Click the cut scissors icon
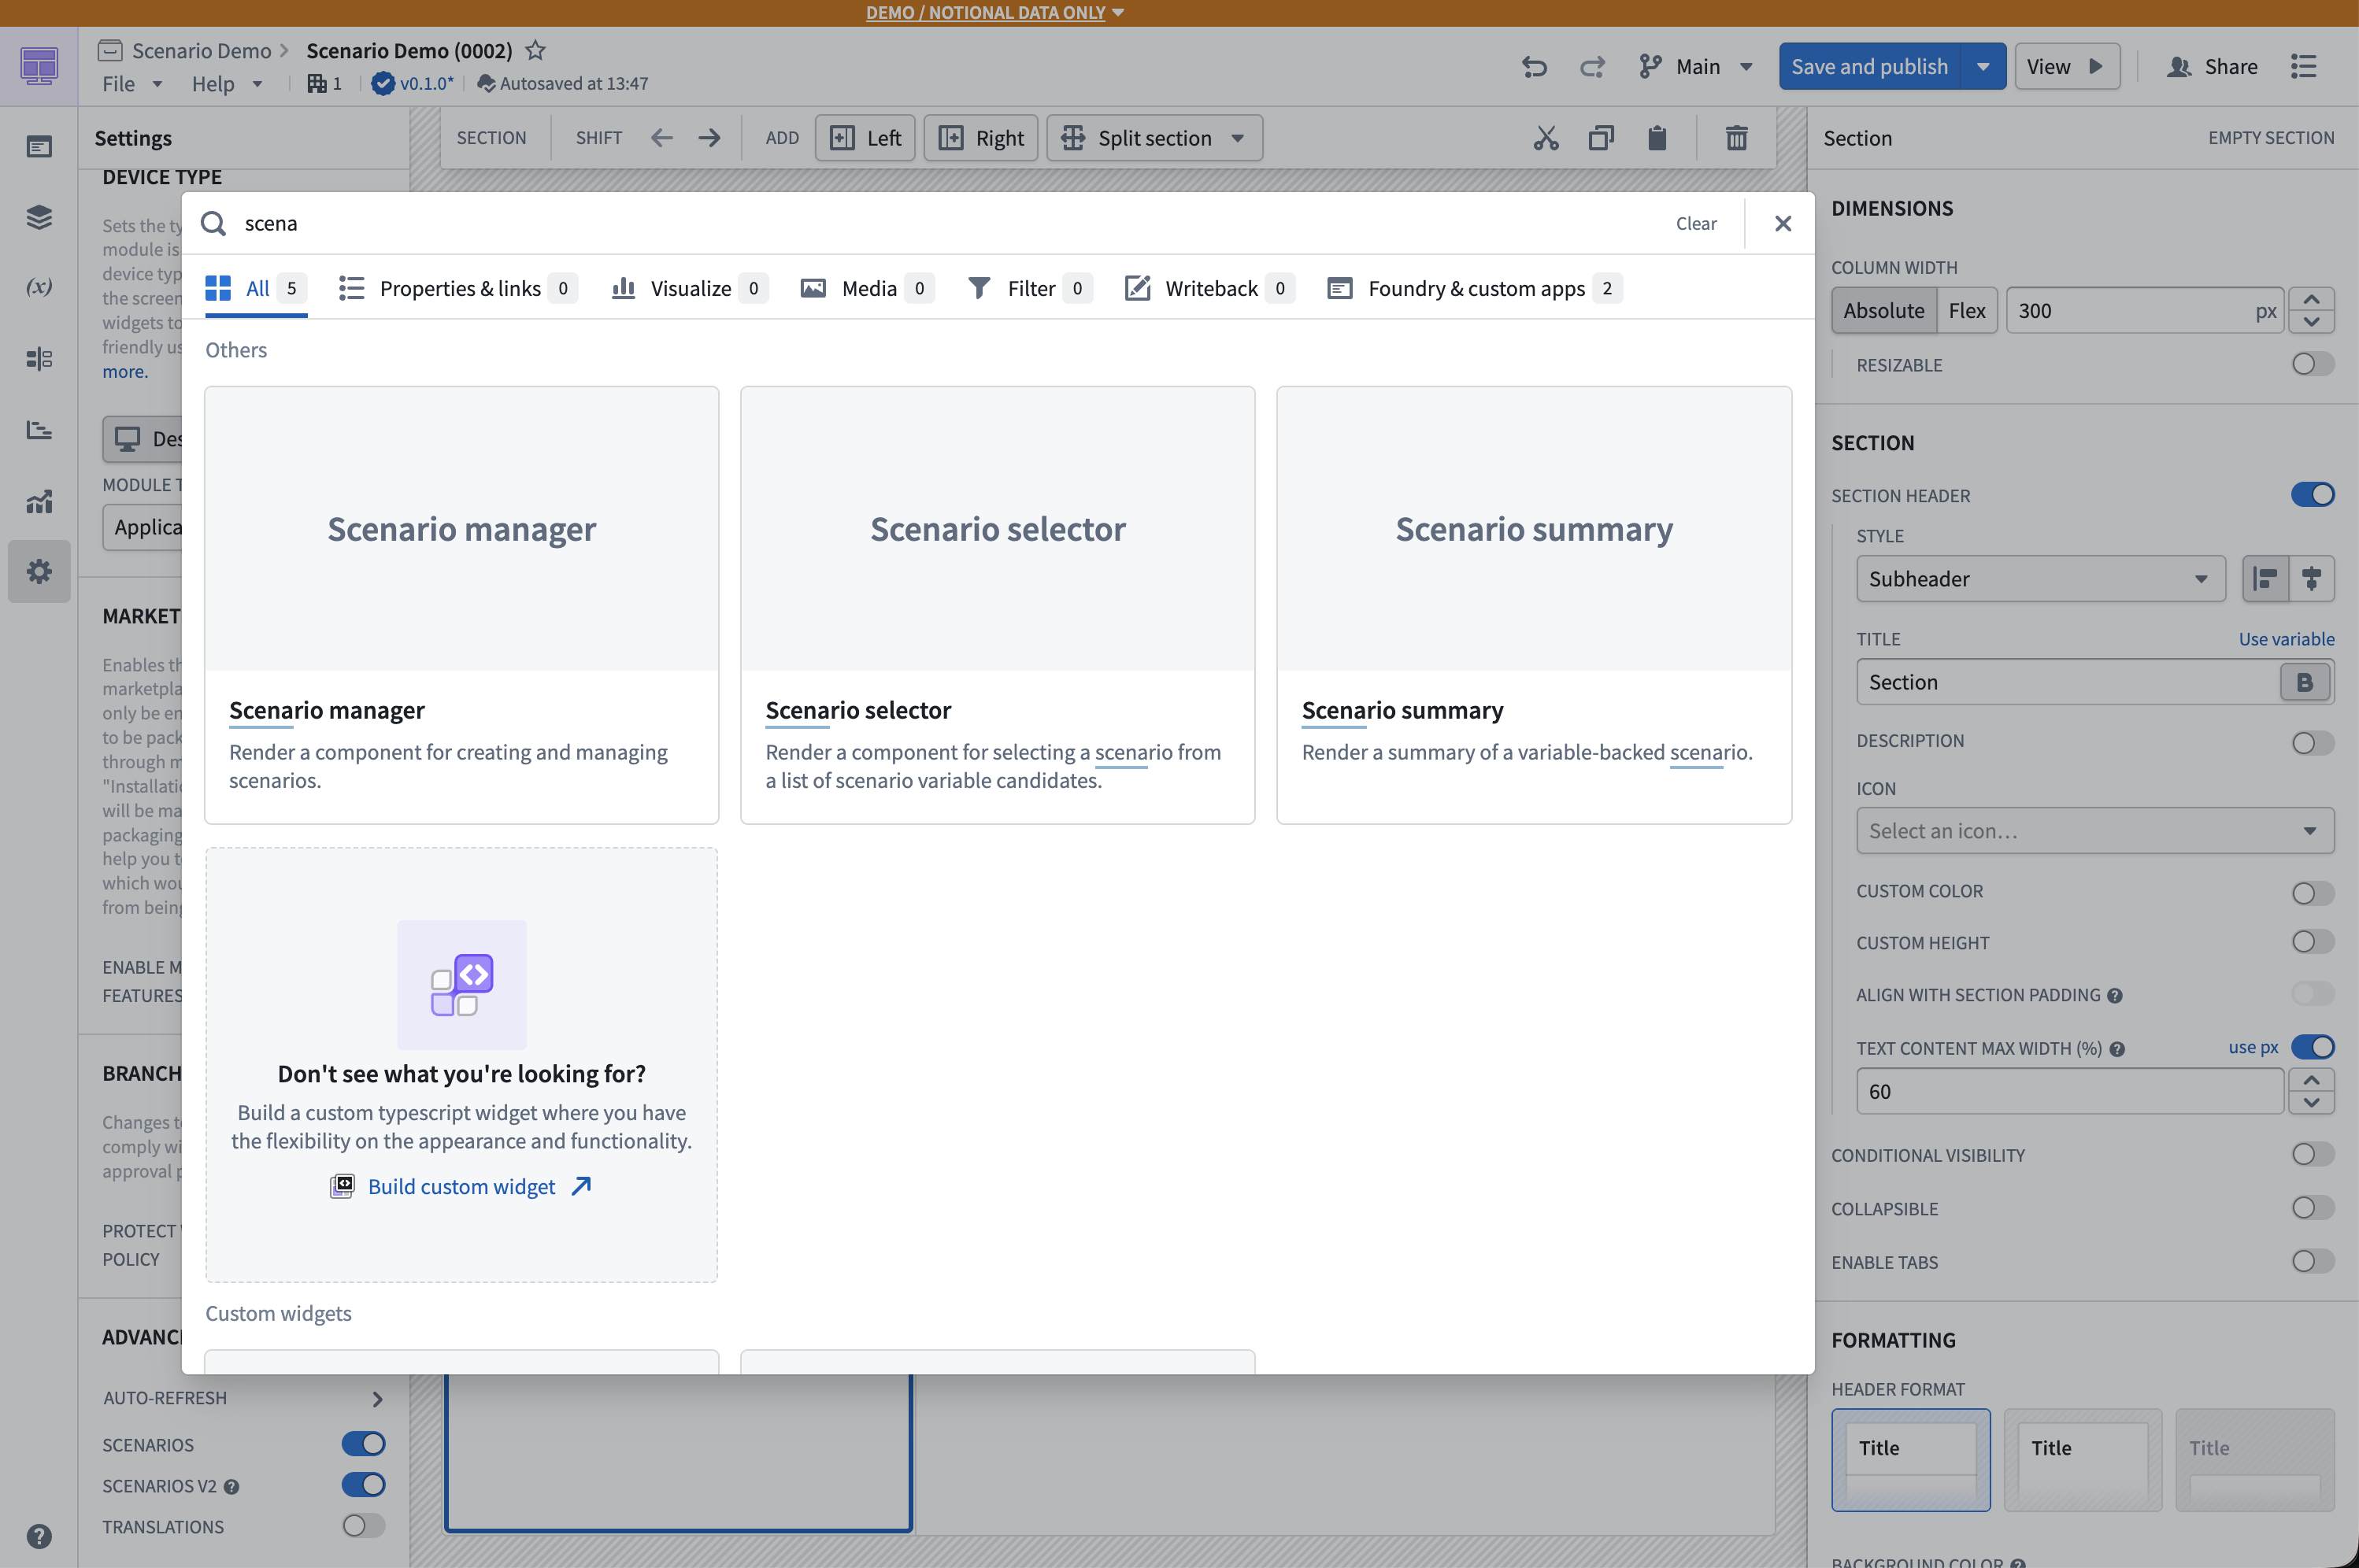 [x=1546, y=138]
